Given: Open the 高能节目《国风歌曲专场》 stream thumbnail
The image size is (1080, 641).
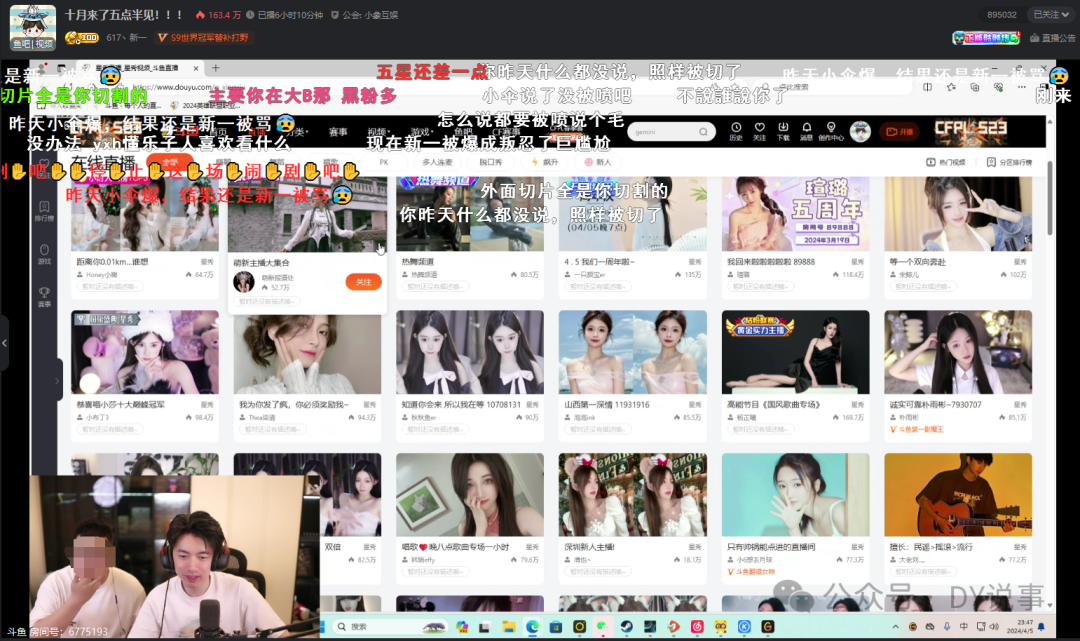Looking at the screenshot, I should 796,353.
